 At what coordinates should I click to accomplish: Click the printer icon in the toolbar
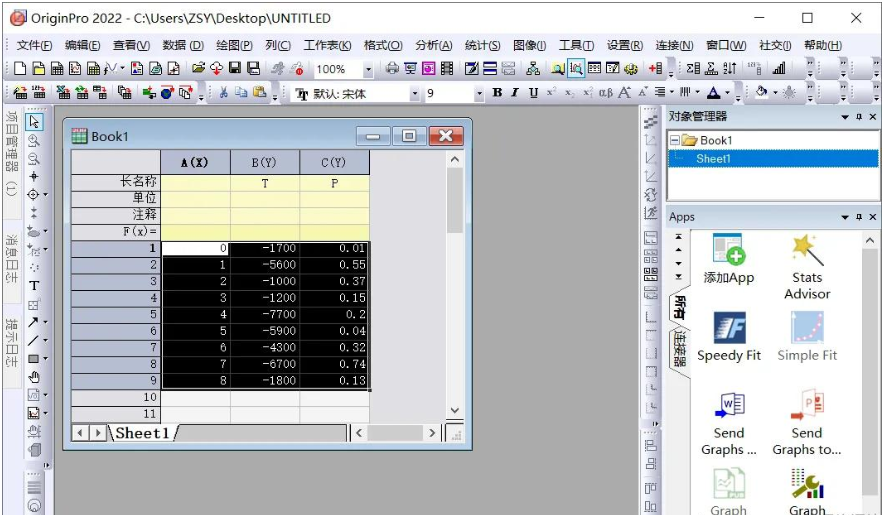pos(392,68)
